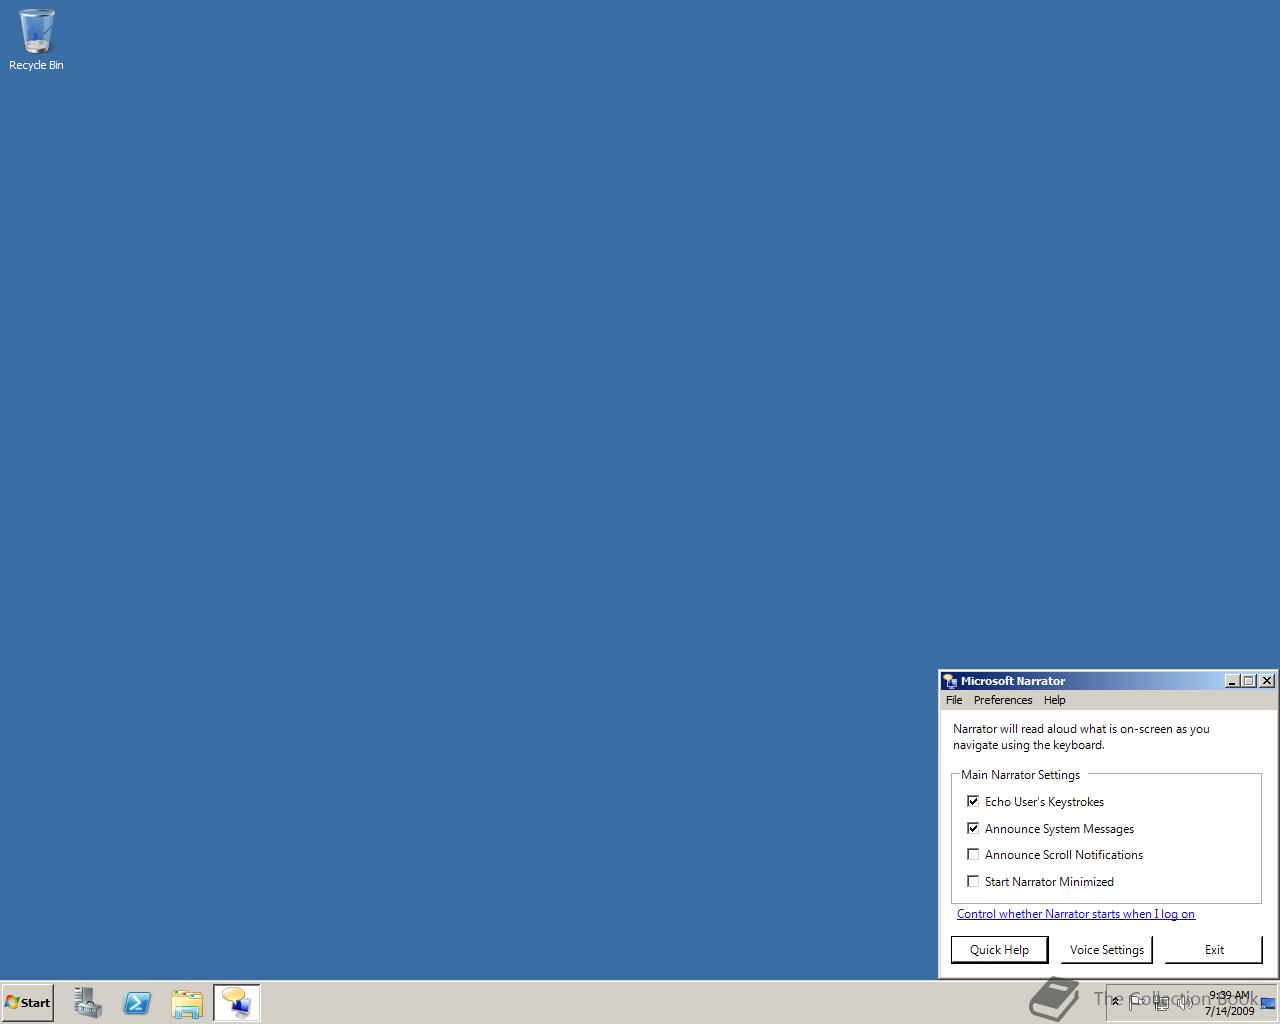Click the network tray icon
The height and width of the screenshot is (1024, 1280).
(1162, 1002)
